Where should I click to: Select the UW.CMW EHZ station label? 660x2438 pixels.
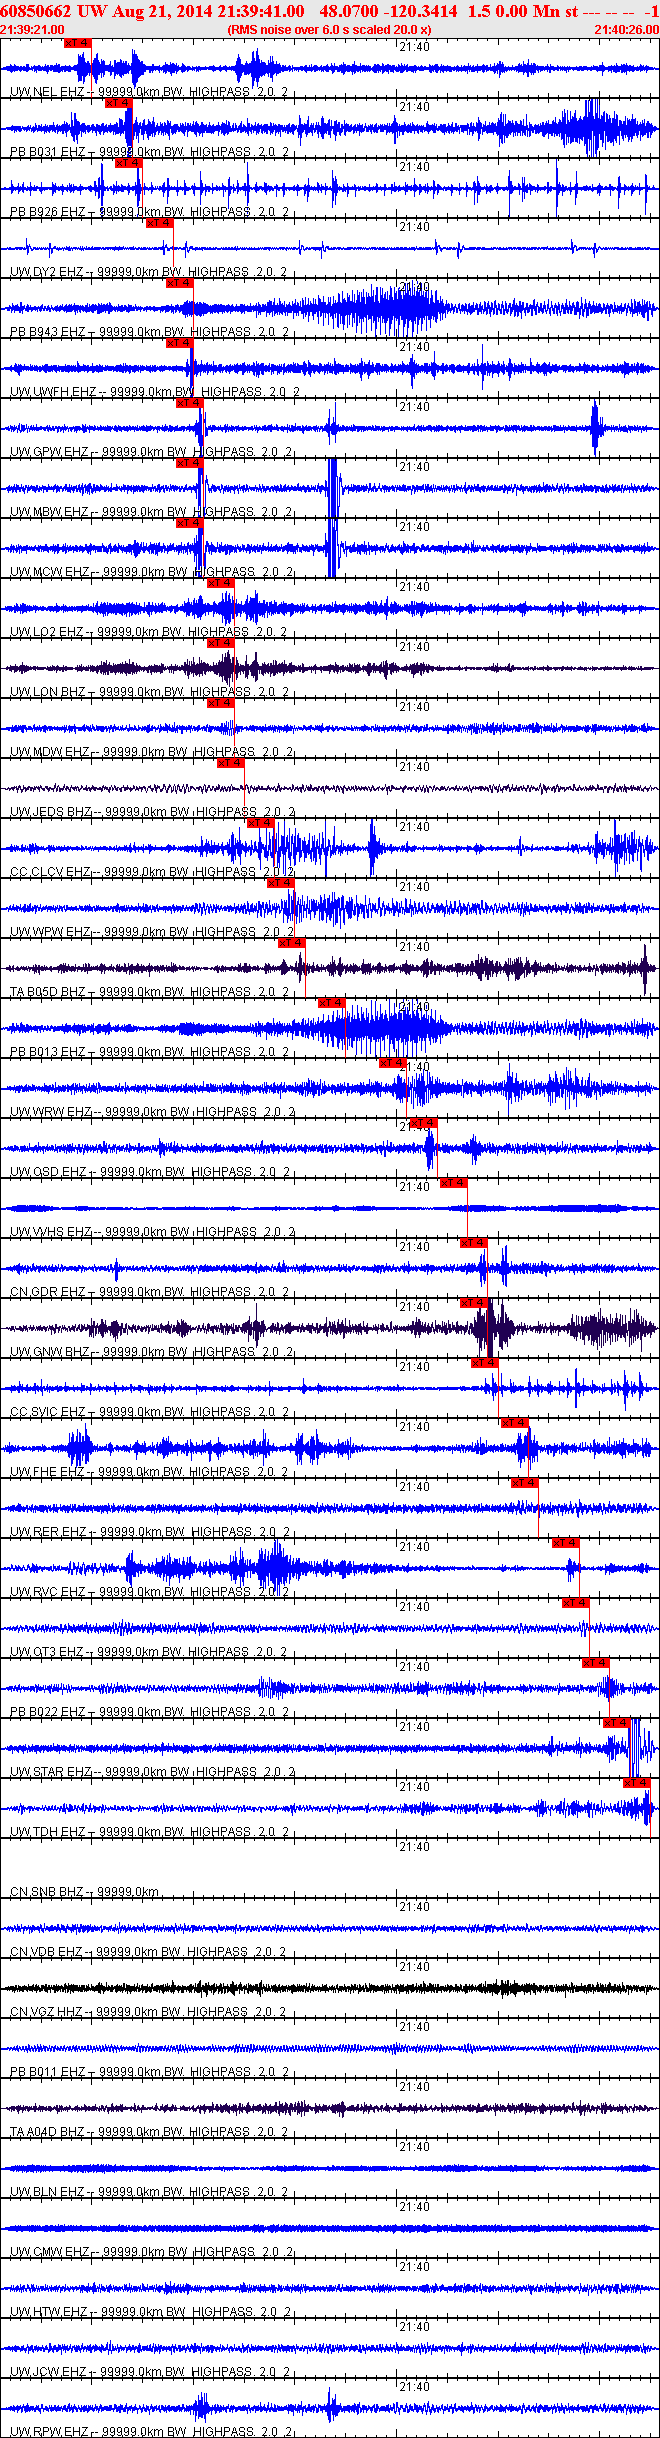[49, 2252]
